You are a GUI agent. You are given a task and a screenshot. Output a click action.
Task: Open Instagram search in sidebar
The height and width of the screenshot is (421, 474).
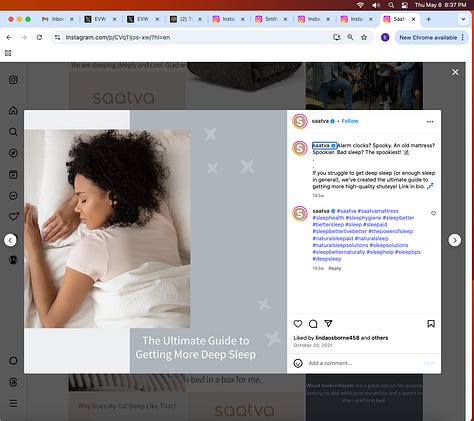coord(13,132)
